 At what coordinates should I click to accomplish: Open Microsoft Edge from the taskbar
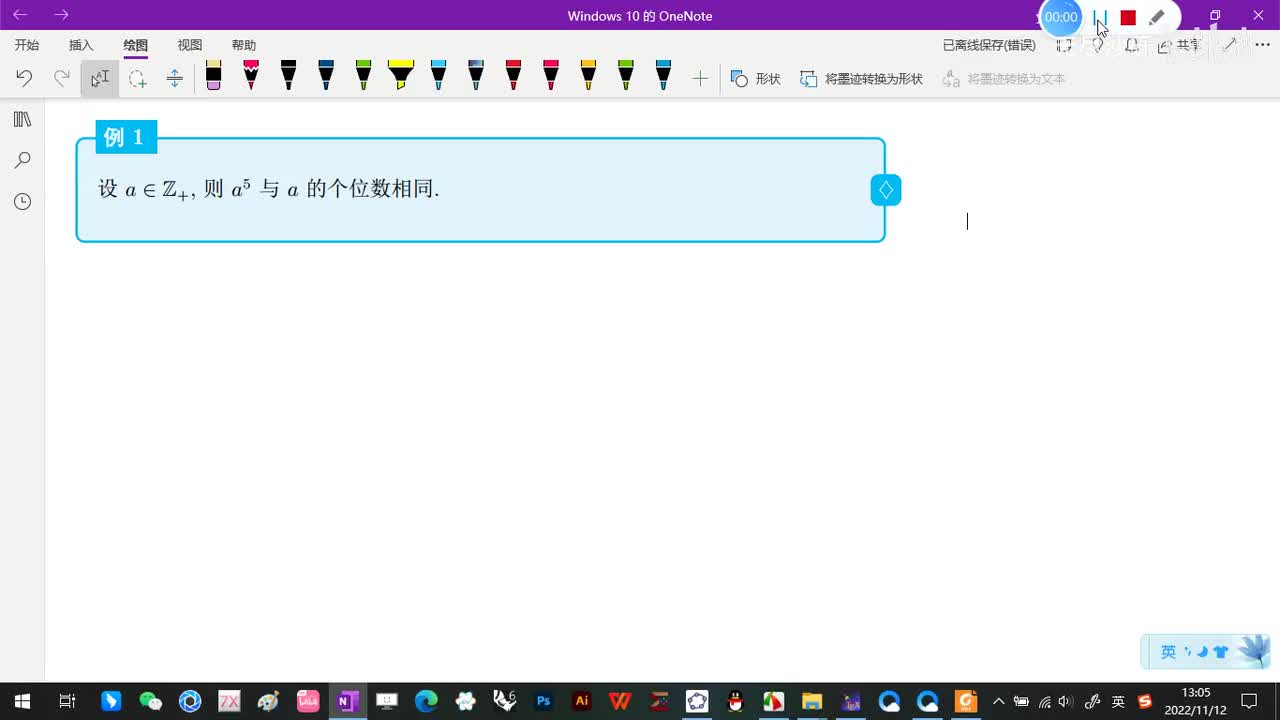[426, 701]
